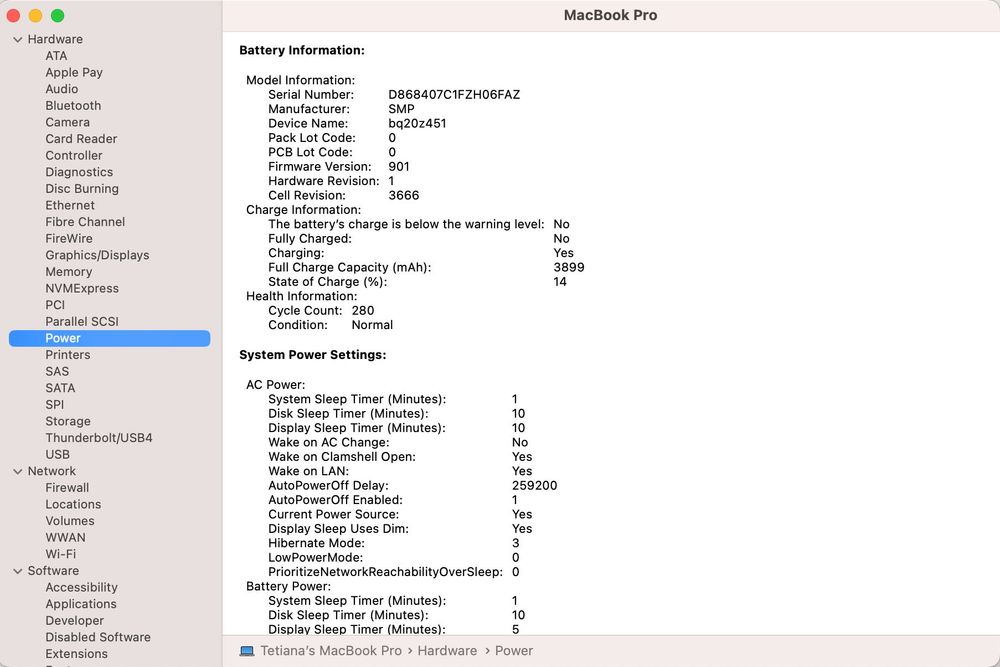
Task: Show Bluetooth information
Action: 73,106
